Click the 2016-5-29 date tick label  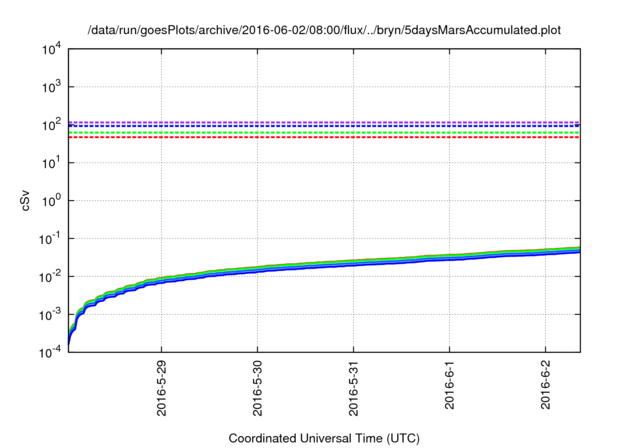162,388
